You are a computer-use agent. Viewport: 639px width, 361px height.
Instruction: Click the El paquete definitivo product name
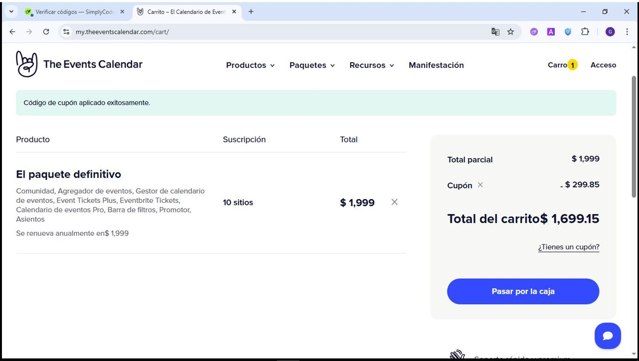pyautogui.click(x=68, y=174)
